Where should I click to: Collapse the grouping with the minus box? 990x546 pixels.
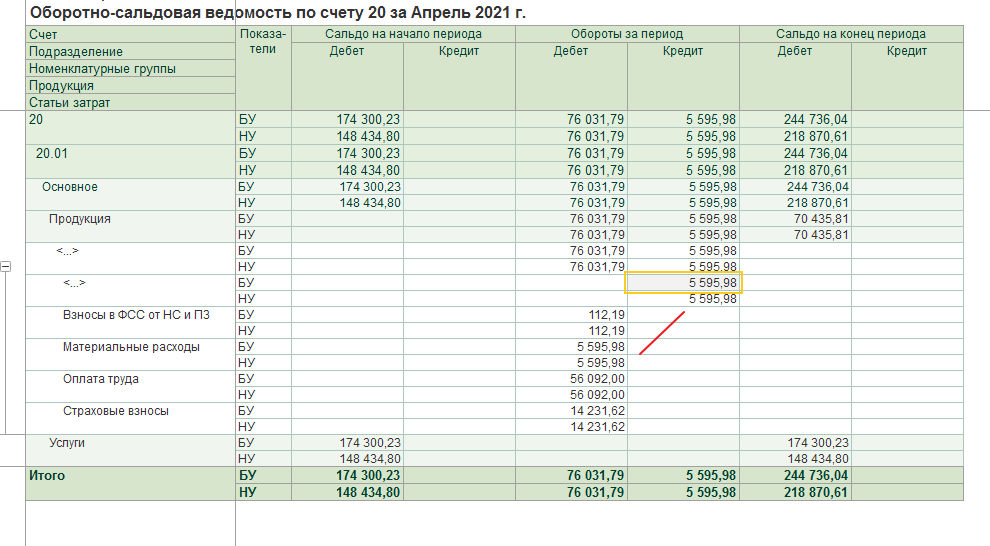(x=6, y=267)
